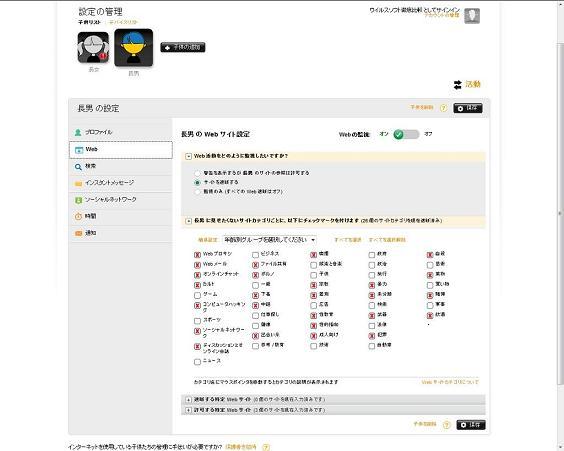Uncheck the Webメール category checkbox

click(197, 265)
